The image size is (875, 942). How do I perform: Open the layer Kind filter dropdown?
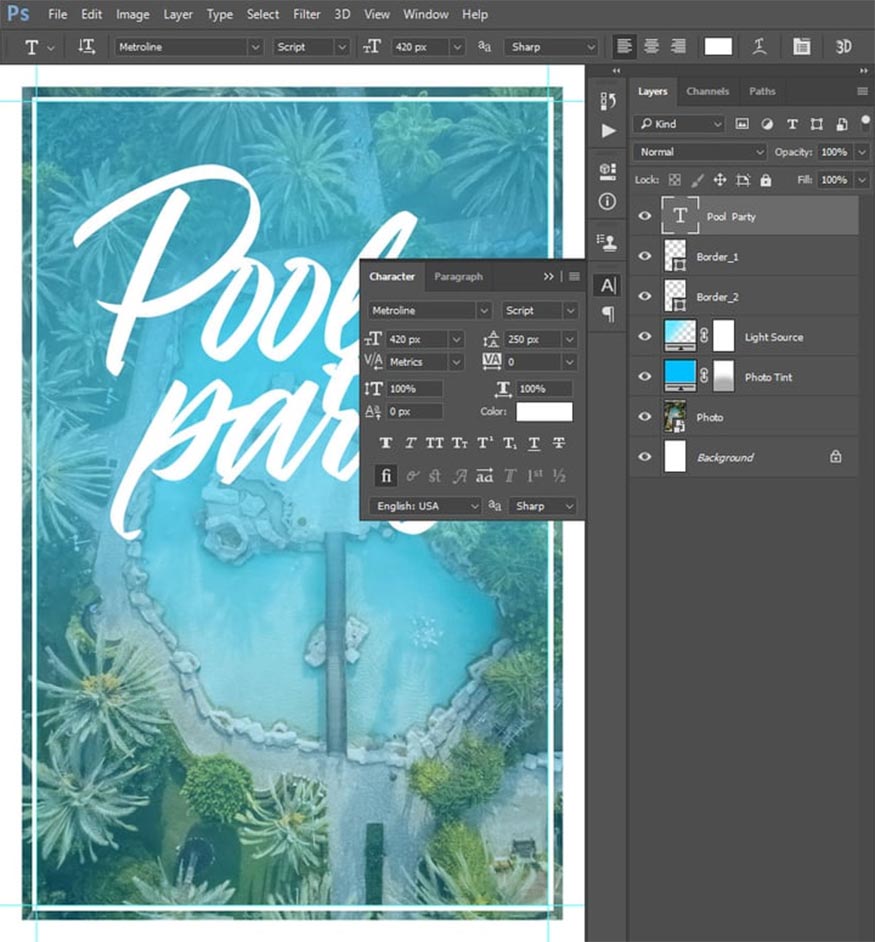(x=678, y=124)
